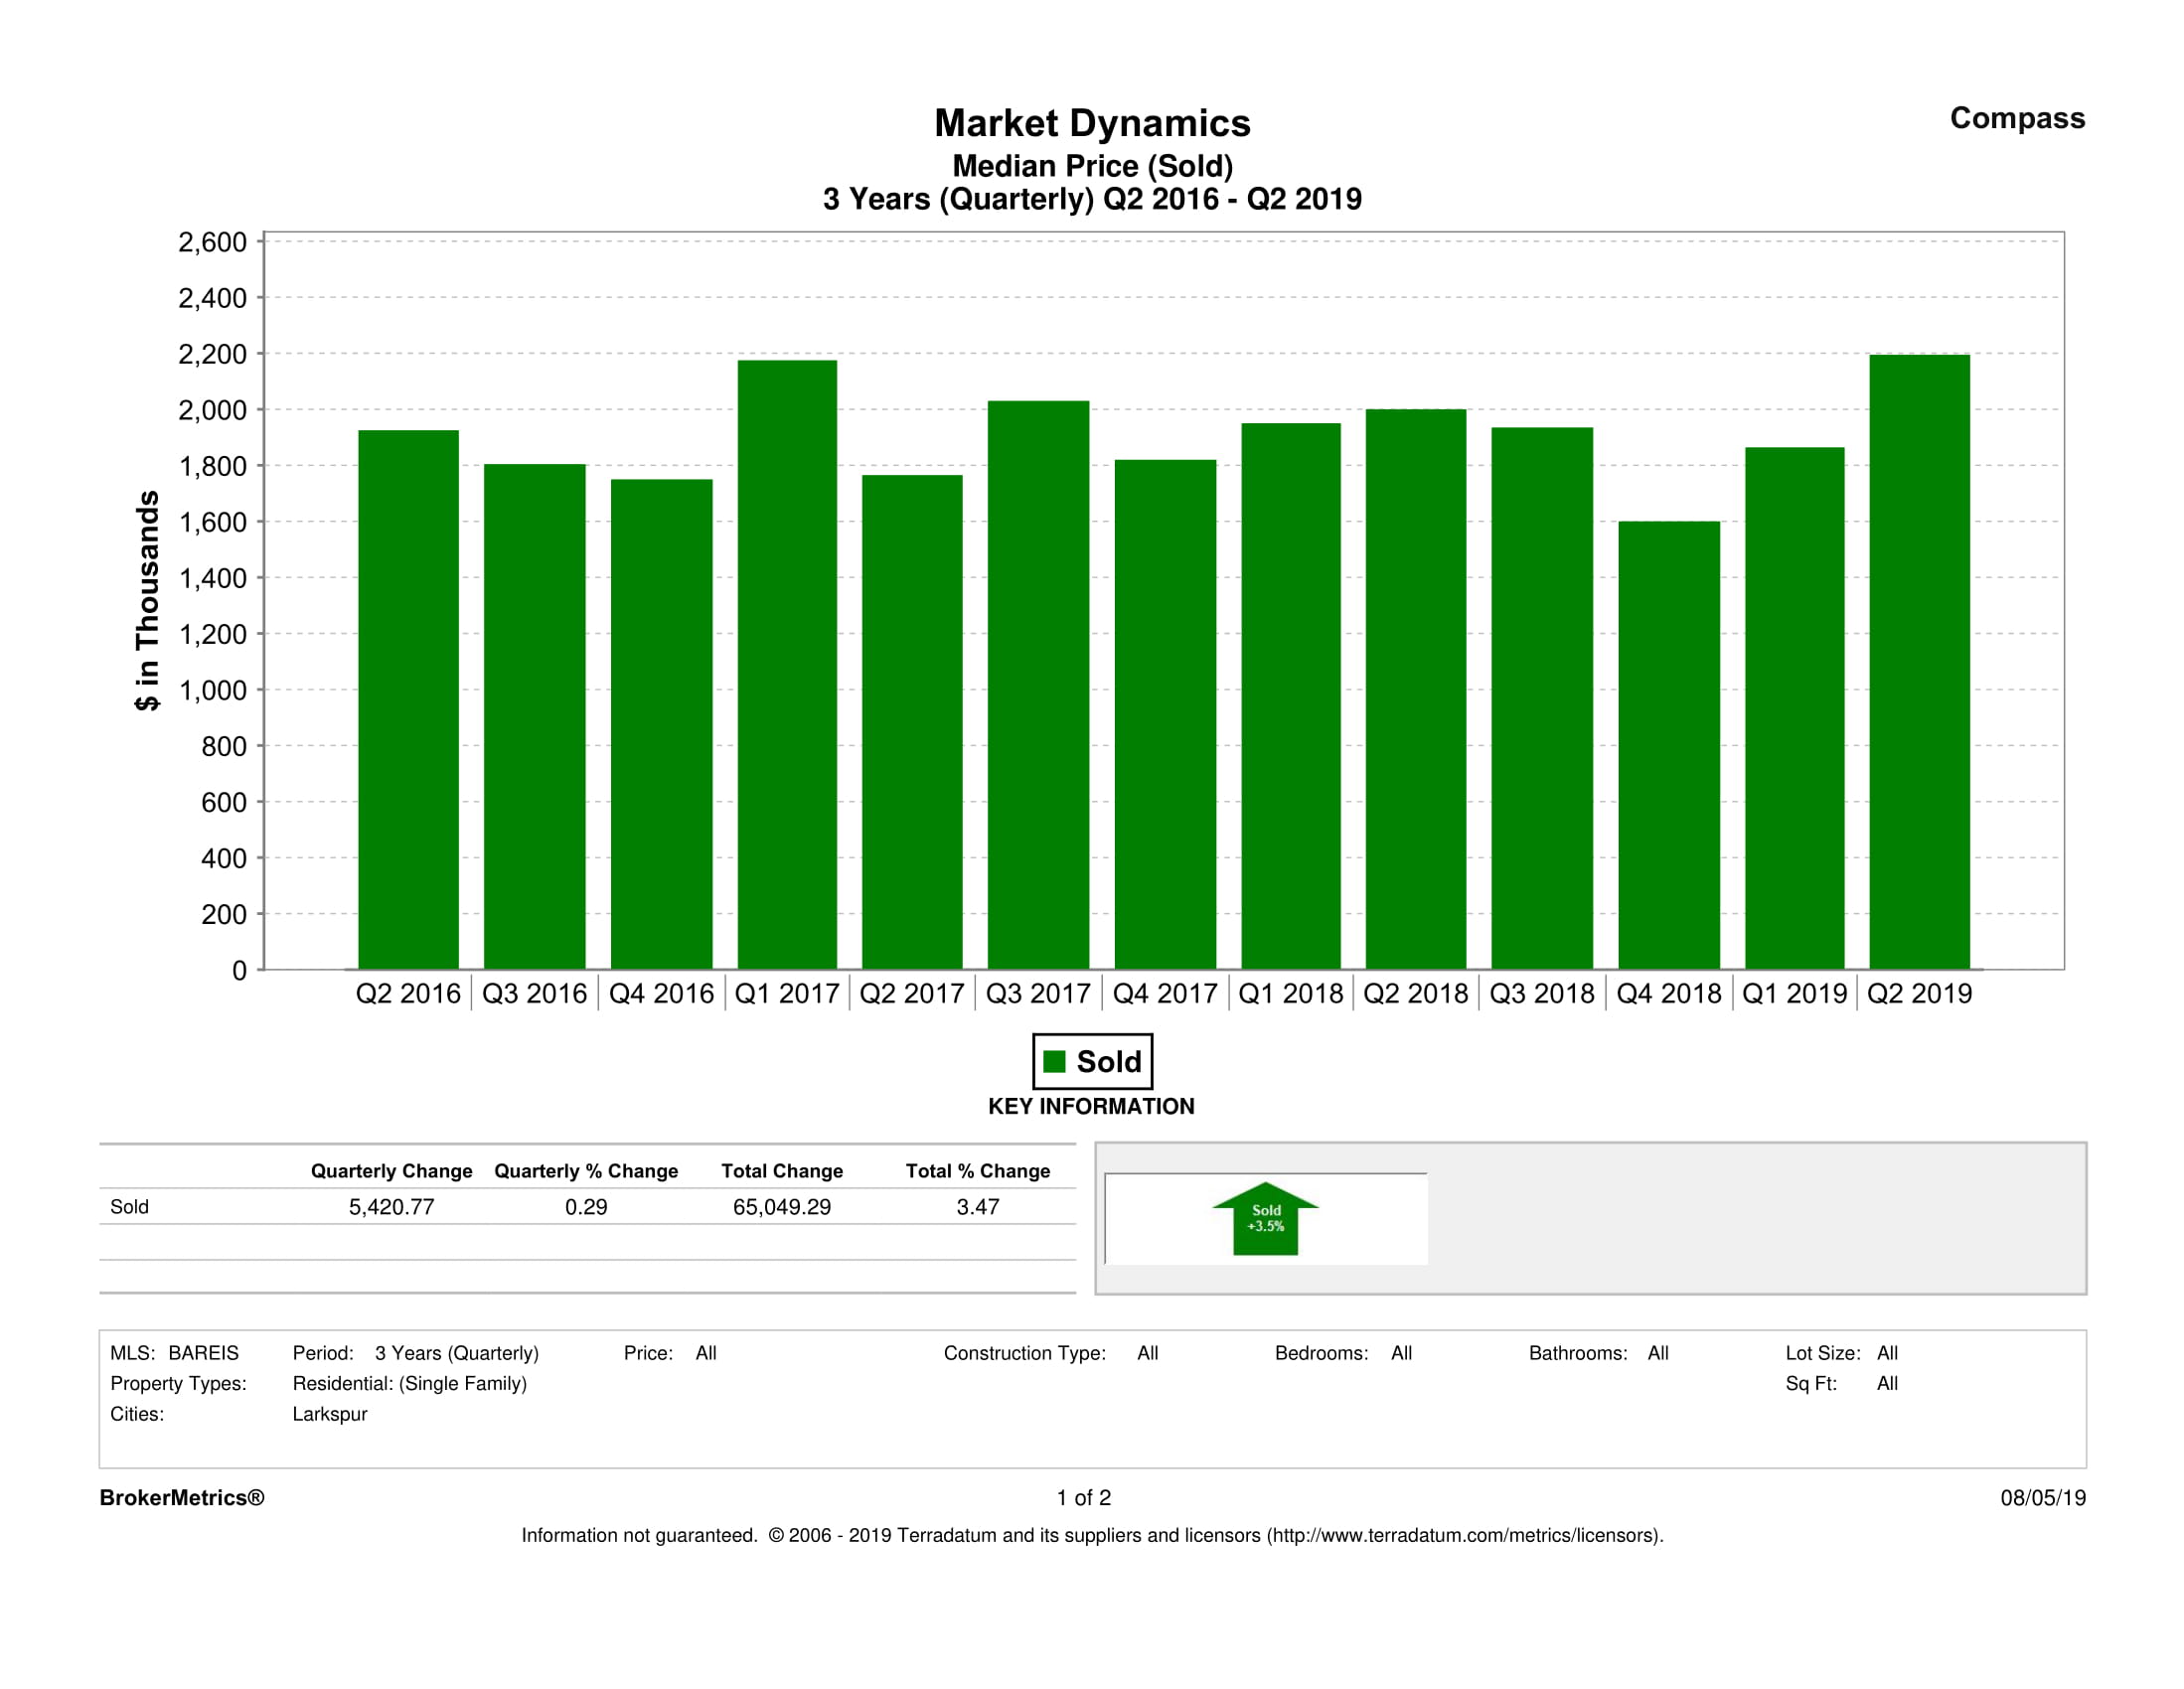The image size is (2184, 1689).
Task: Click the Larkspur city value
Action: pos(329,1413)
